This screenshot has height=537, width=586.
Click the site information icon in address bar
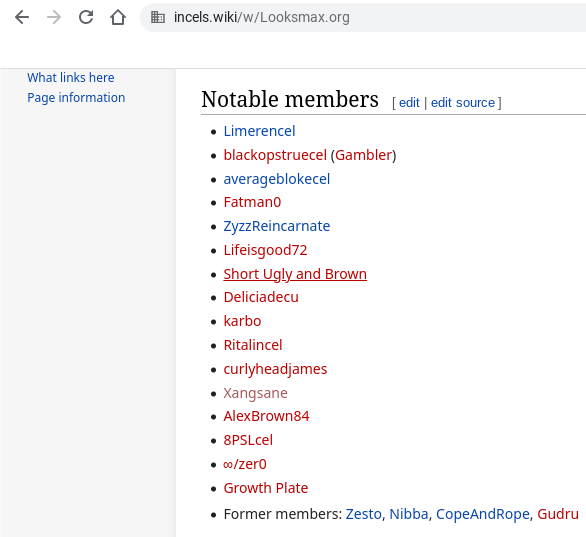tap(158, 17)
